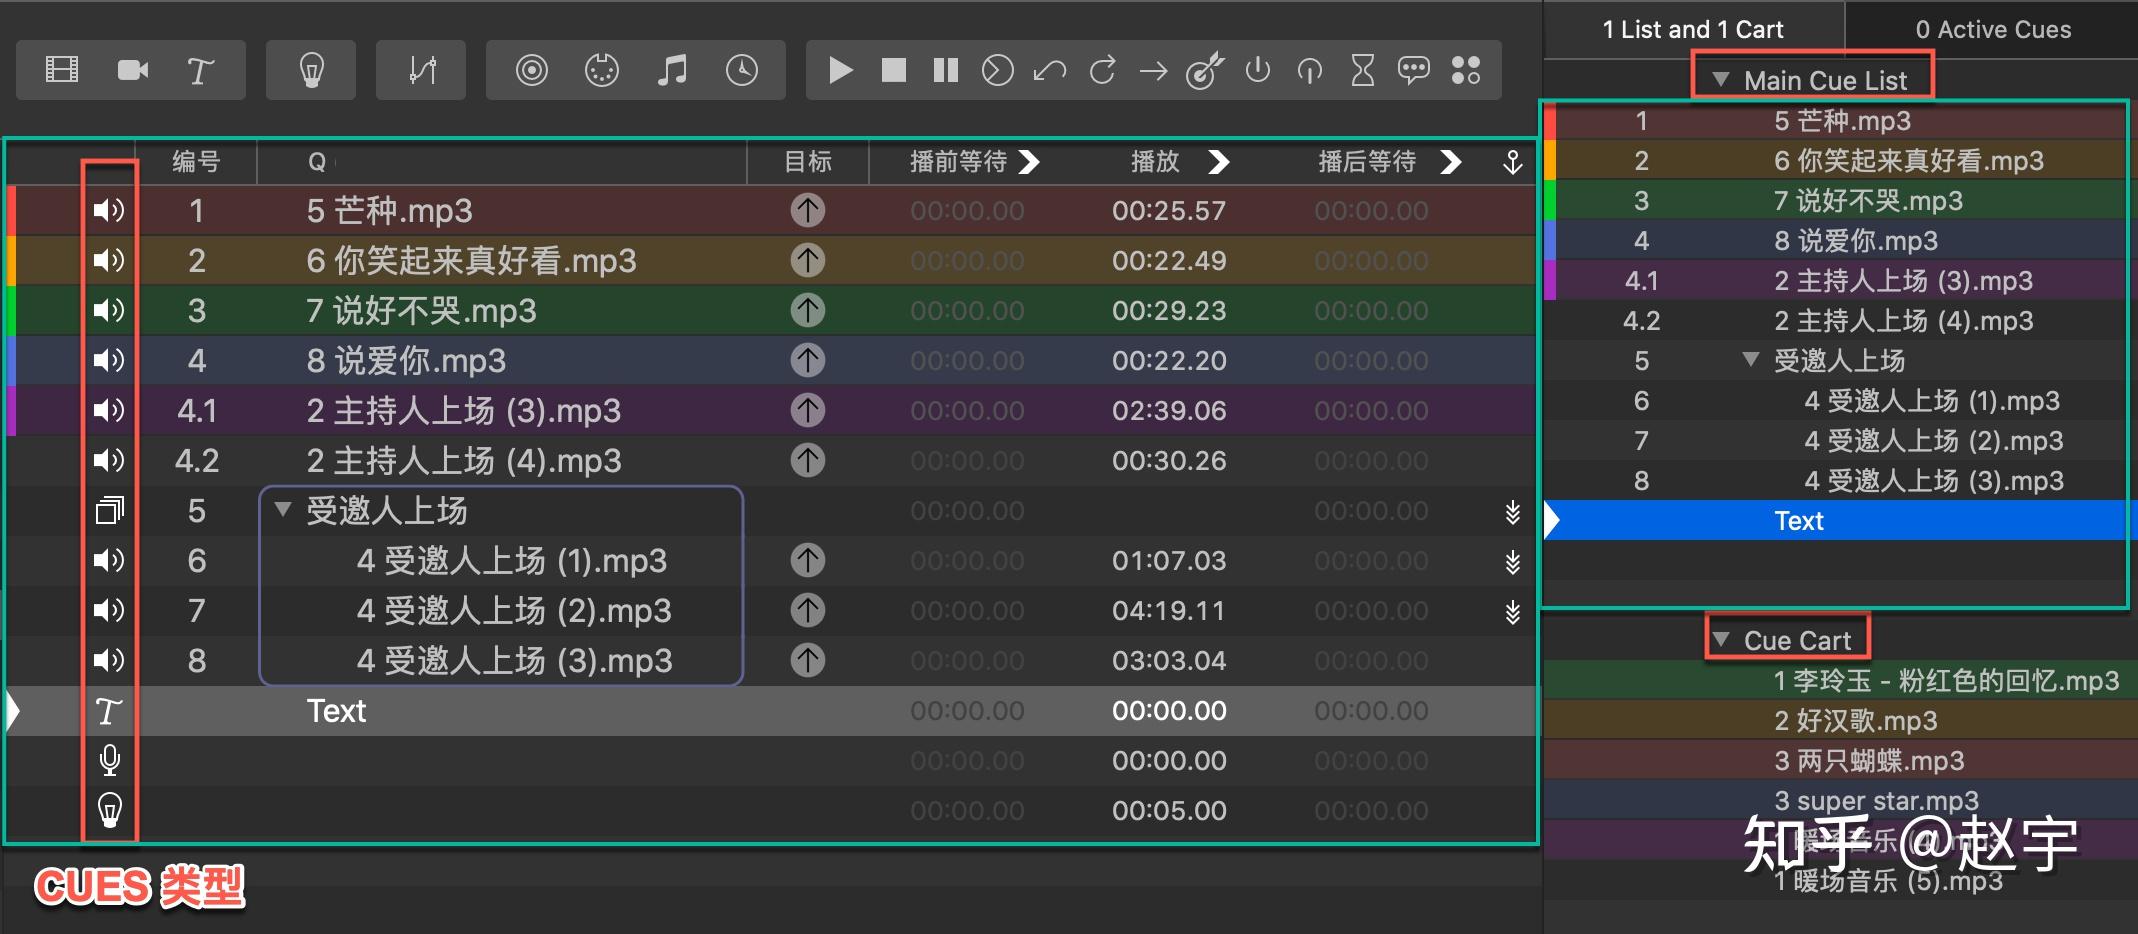Select the Camera cue tool
Image resolution: width=2138 pixels, height=934 pixels.
133,70
